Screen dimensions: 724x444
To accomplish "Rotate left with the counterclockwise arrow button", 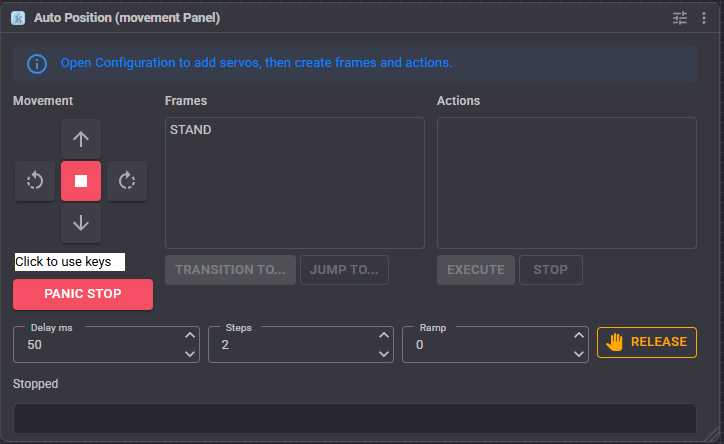I will click(35, 180).
